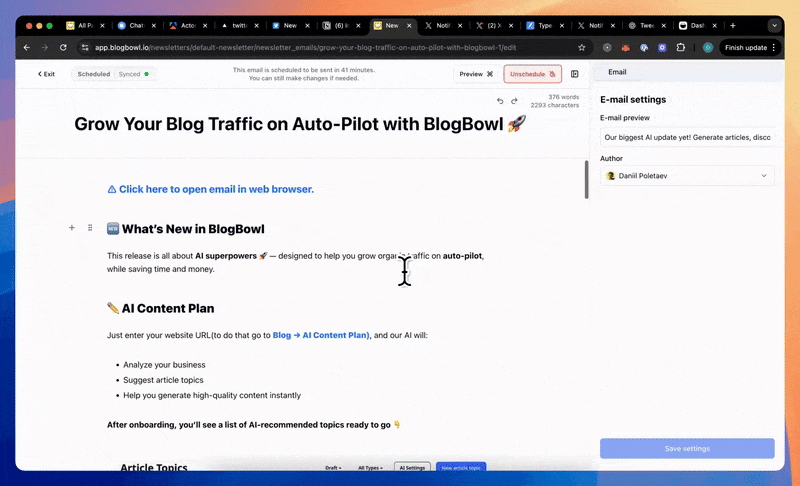Open the browser profile avatar
This screenshot has height=486, width=800.
tap(708, 47)
